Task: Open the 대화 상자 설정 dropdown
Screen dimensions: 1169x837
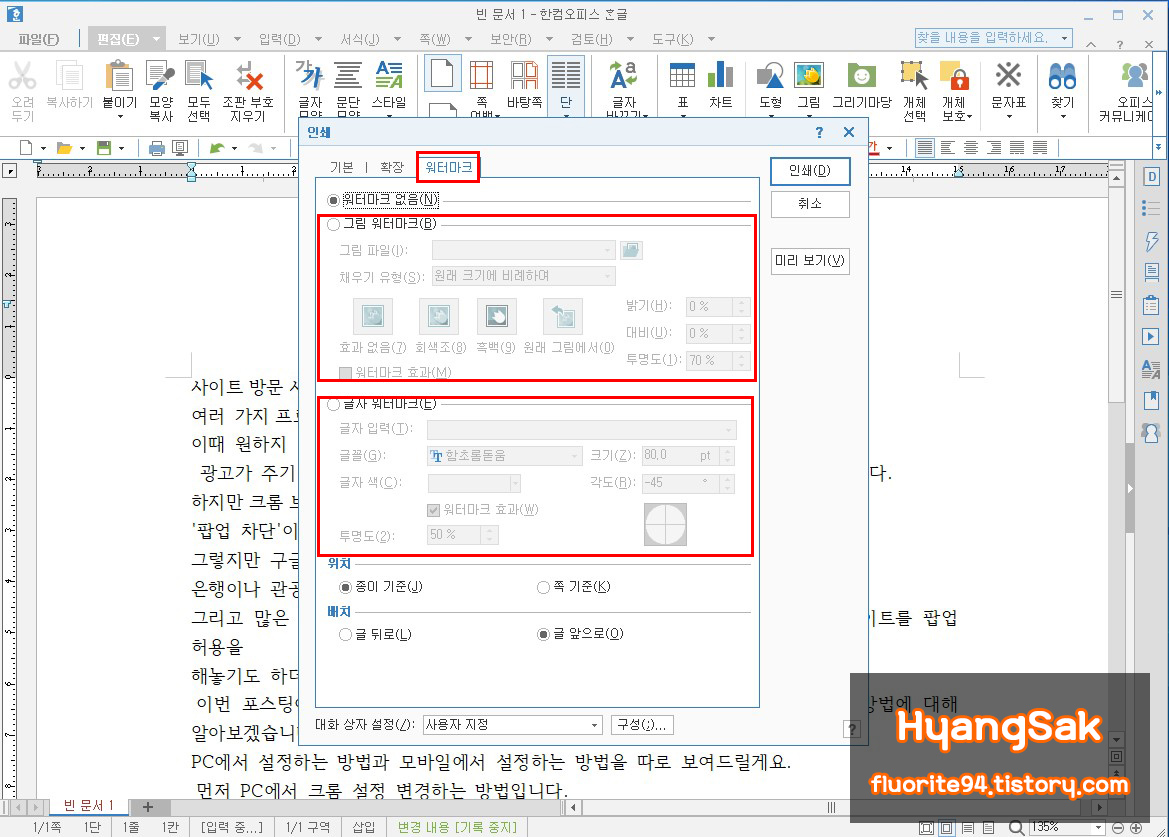Action: 594,725
